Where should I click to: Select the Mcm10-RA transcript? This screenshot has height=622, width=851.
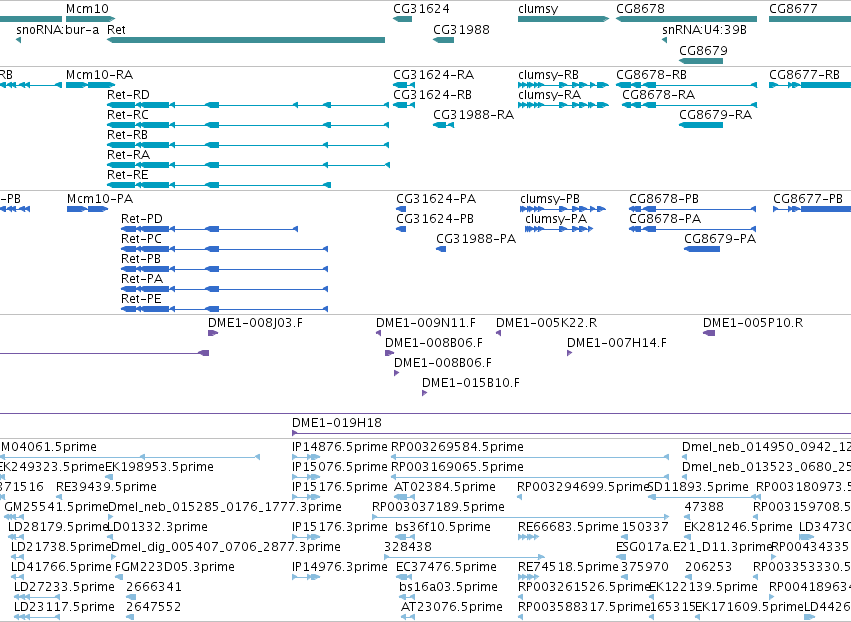click(x=90, y=85)
